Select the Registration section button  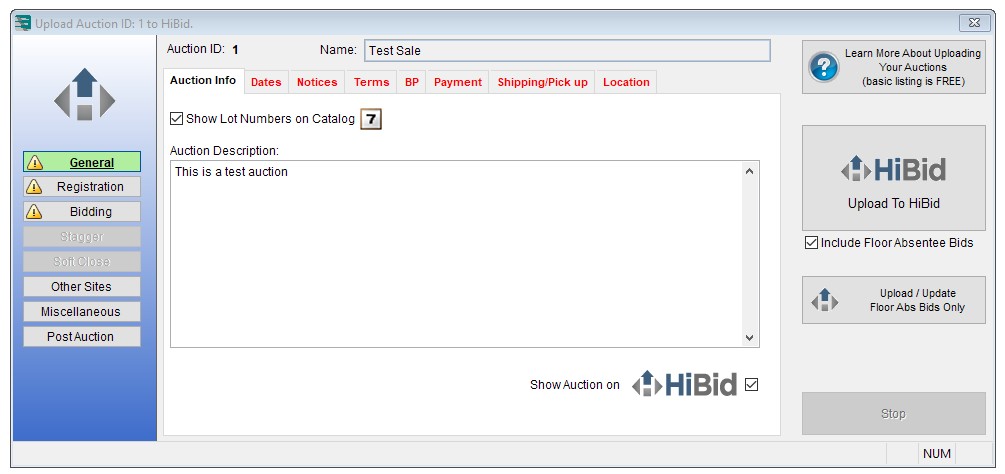coord(82,187)
